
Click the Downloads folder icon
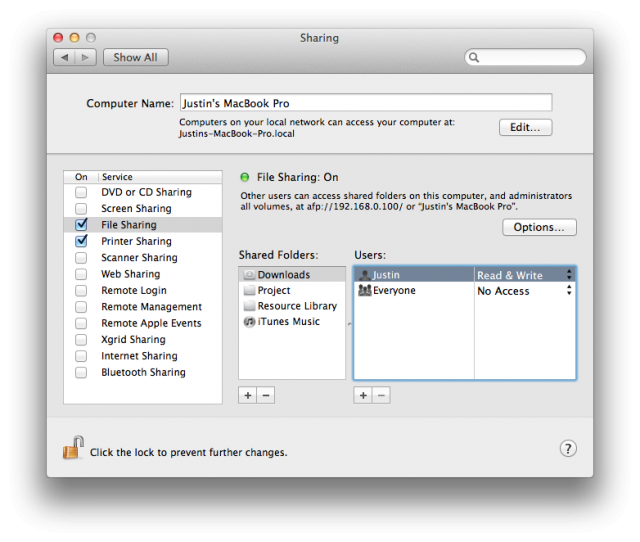[x=249, y=275]
